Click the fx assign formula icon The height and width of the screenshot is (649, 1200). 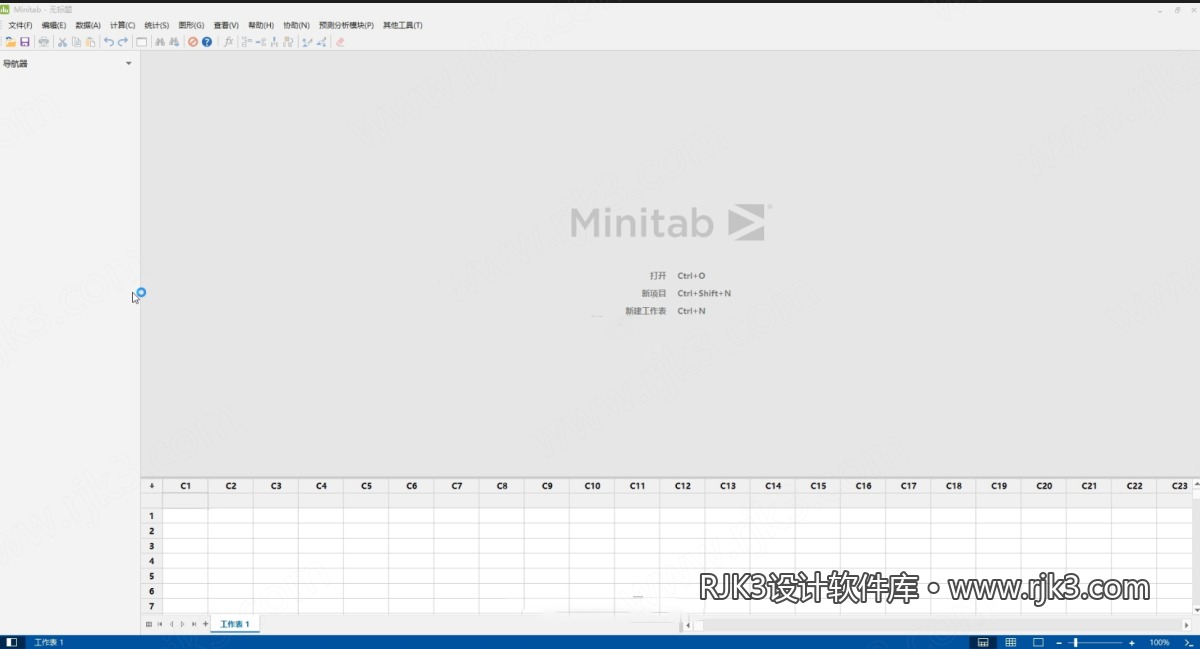(228, 42)
